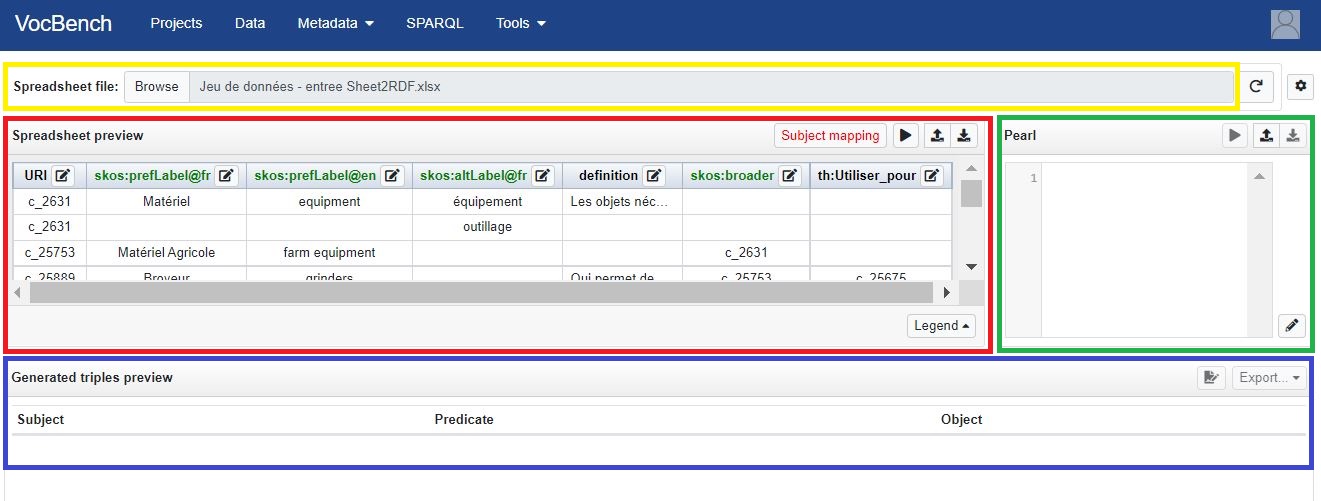Click the user avatar in top bar
Image resolution: width=1321 pixels, height=501 pixels.
pyautogui.click(x=1285, y=24)
